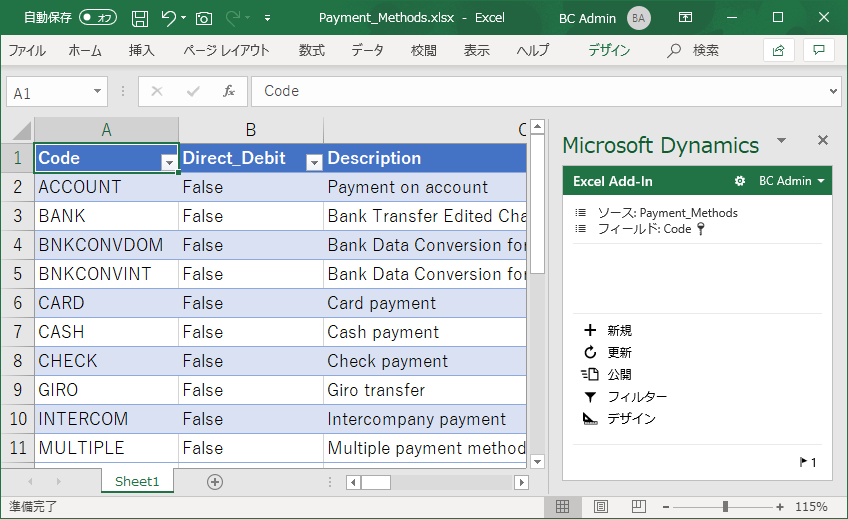
Task: Open the ファイル menu tab
Action: tap(27, 51)
